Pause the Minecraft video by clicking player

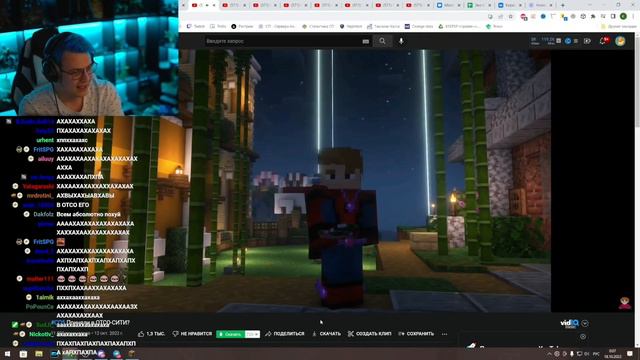(365, 181)
